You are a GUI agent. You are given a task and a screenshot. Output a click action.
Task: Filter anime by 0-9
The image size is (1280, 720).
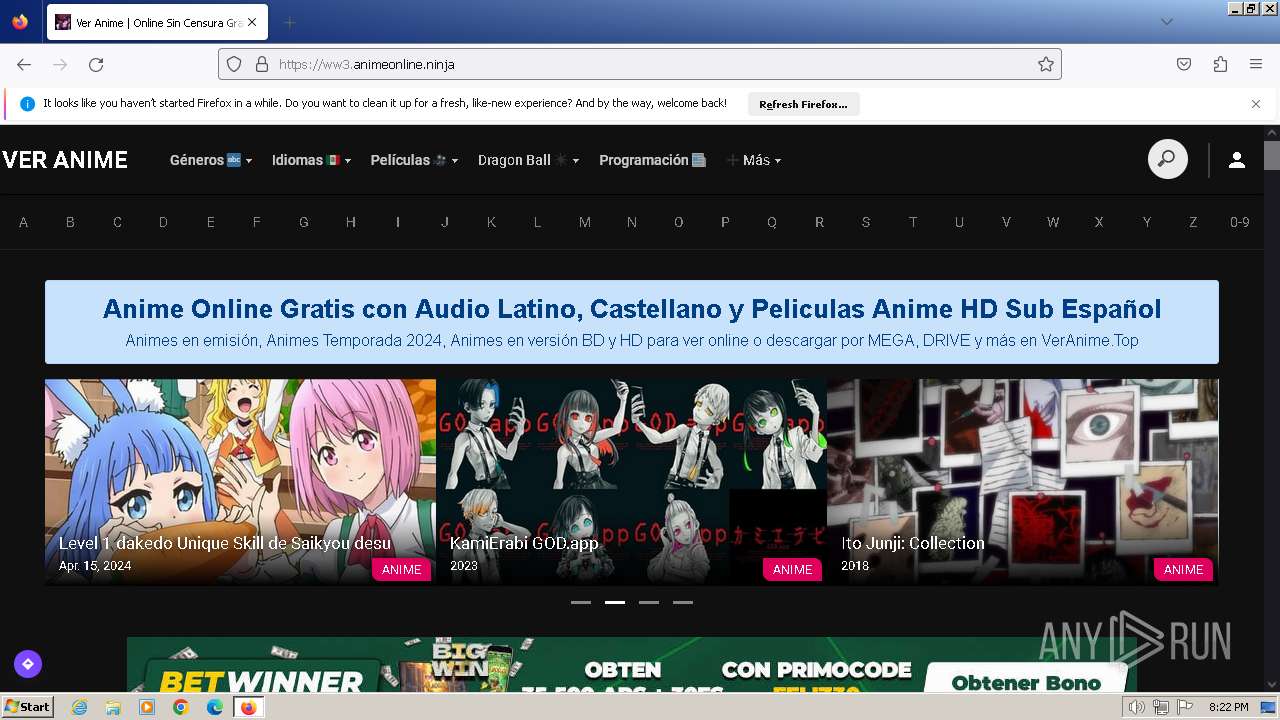coord(1240,222)
